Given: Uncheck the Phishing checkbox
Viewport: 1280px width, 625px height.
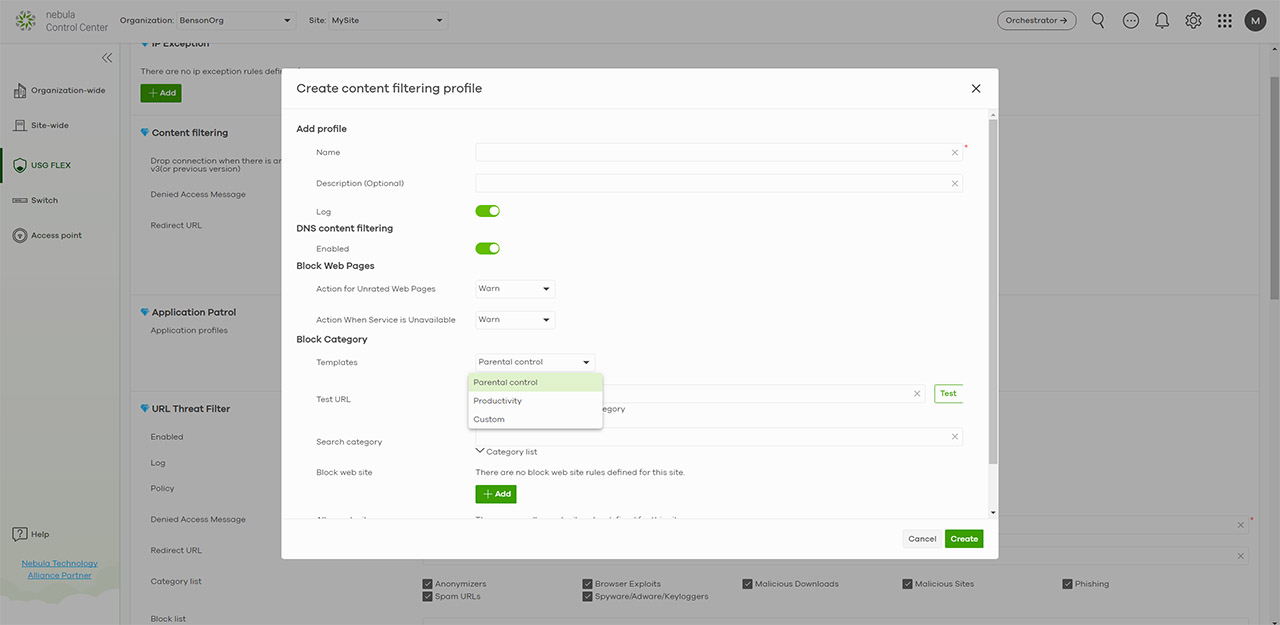Looking at the screenshot, I should tap(1068, 584).
